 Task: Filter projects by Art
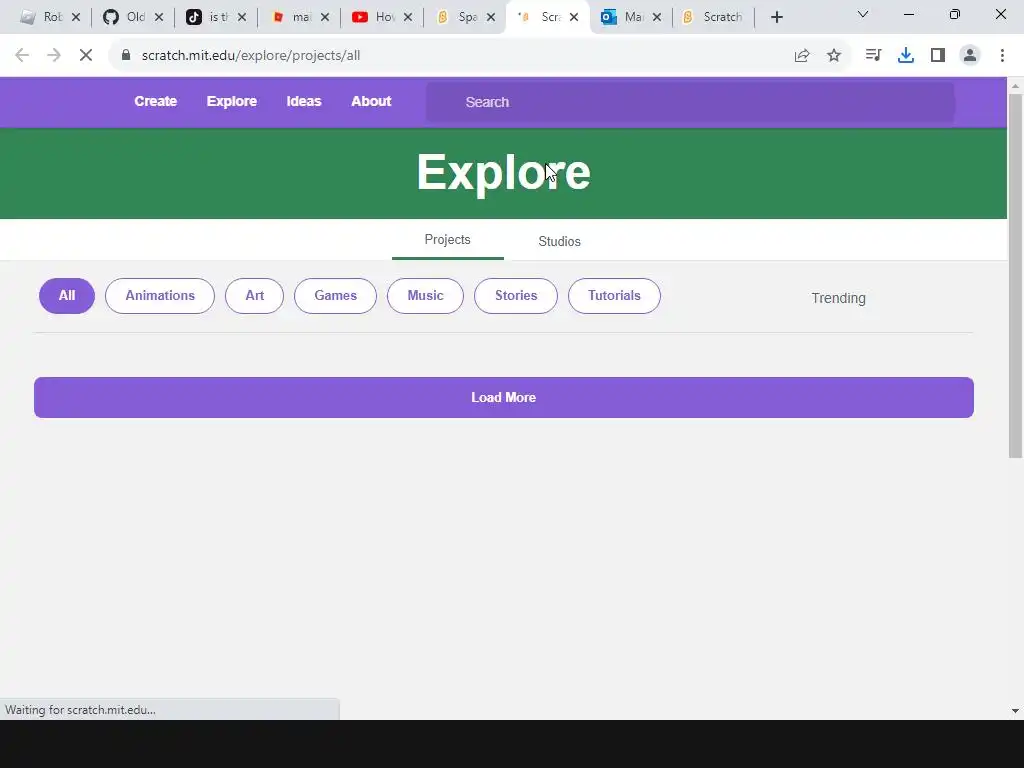click(254, 295)
